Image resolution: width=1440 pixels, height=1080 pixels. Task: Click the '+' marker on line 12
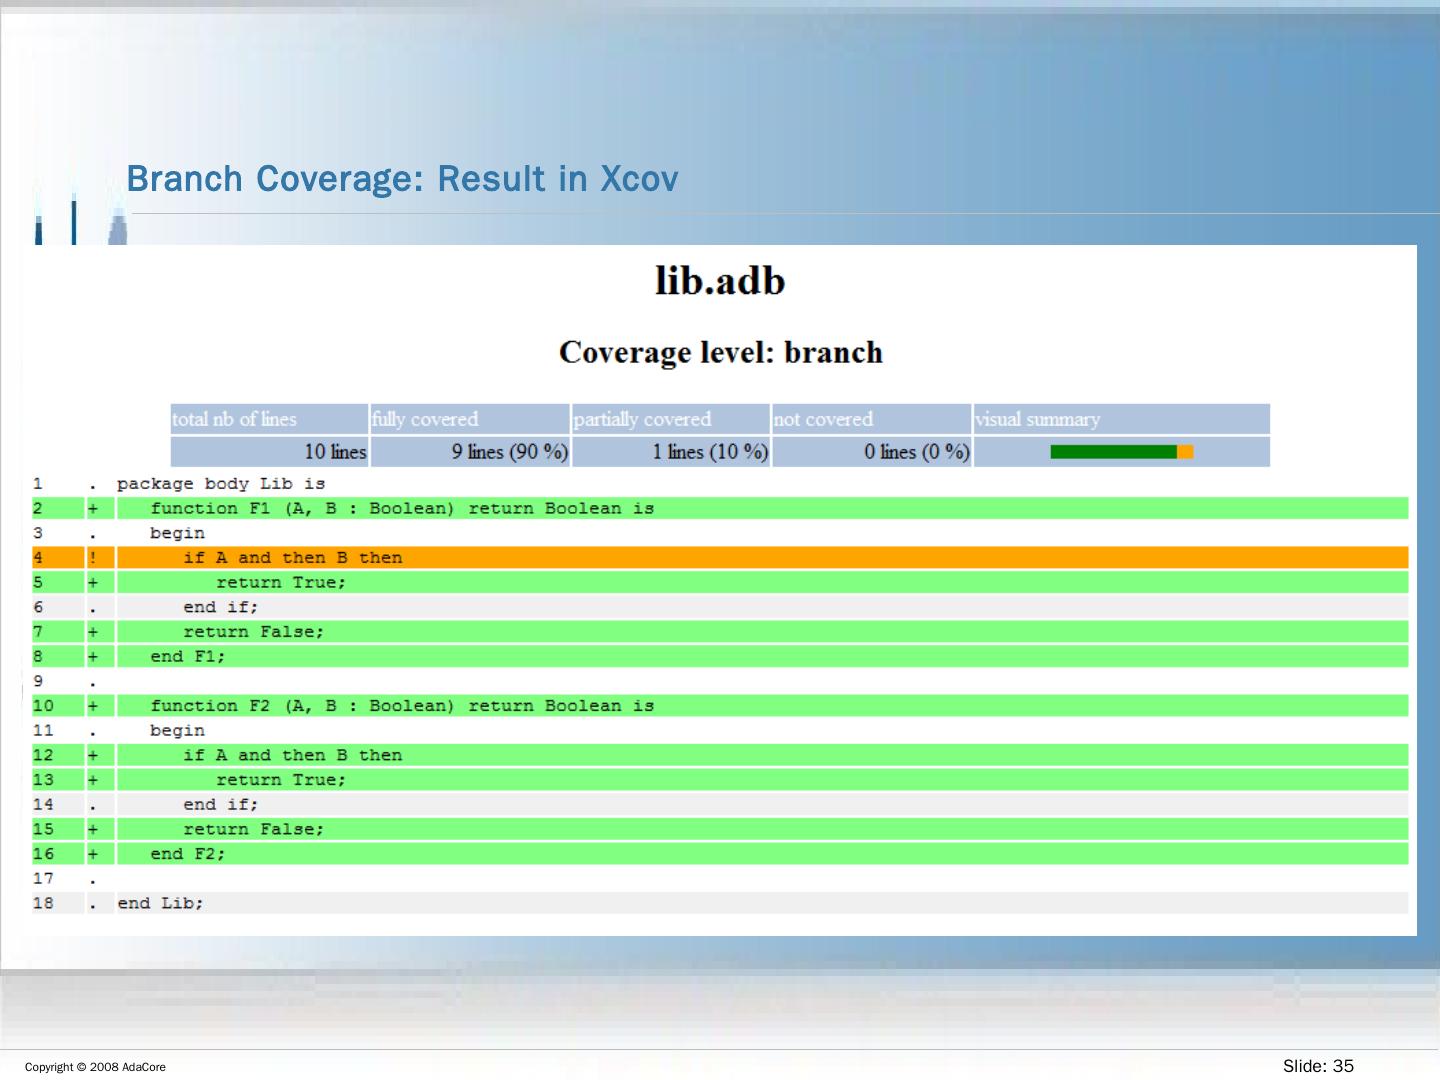[x=93, y=756]
